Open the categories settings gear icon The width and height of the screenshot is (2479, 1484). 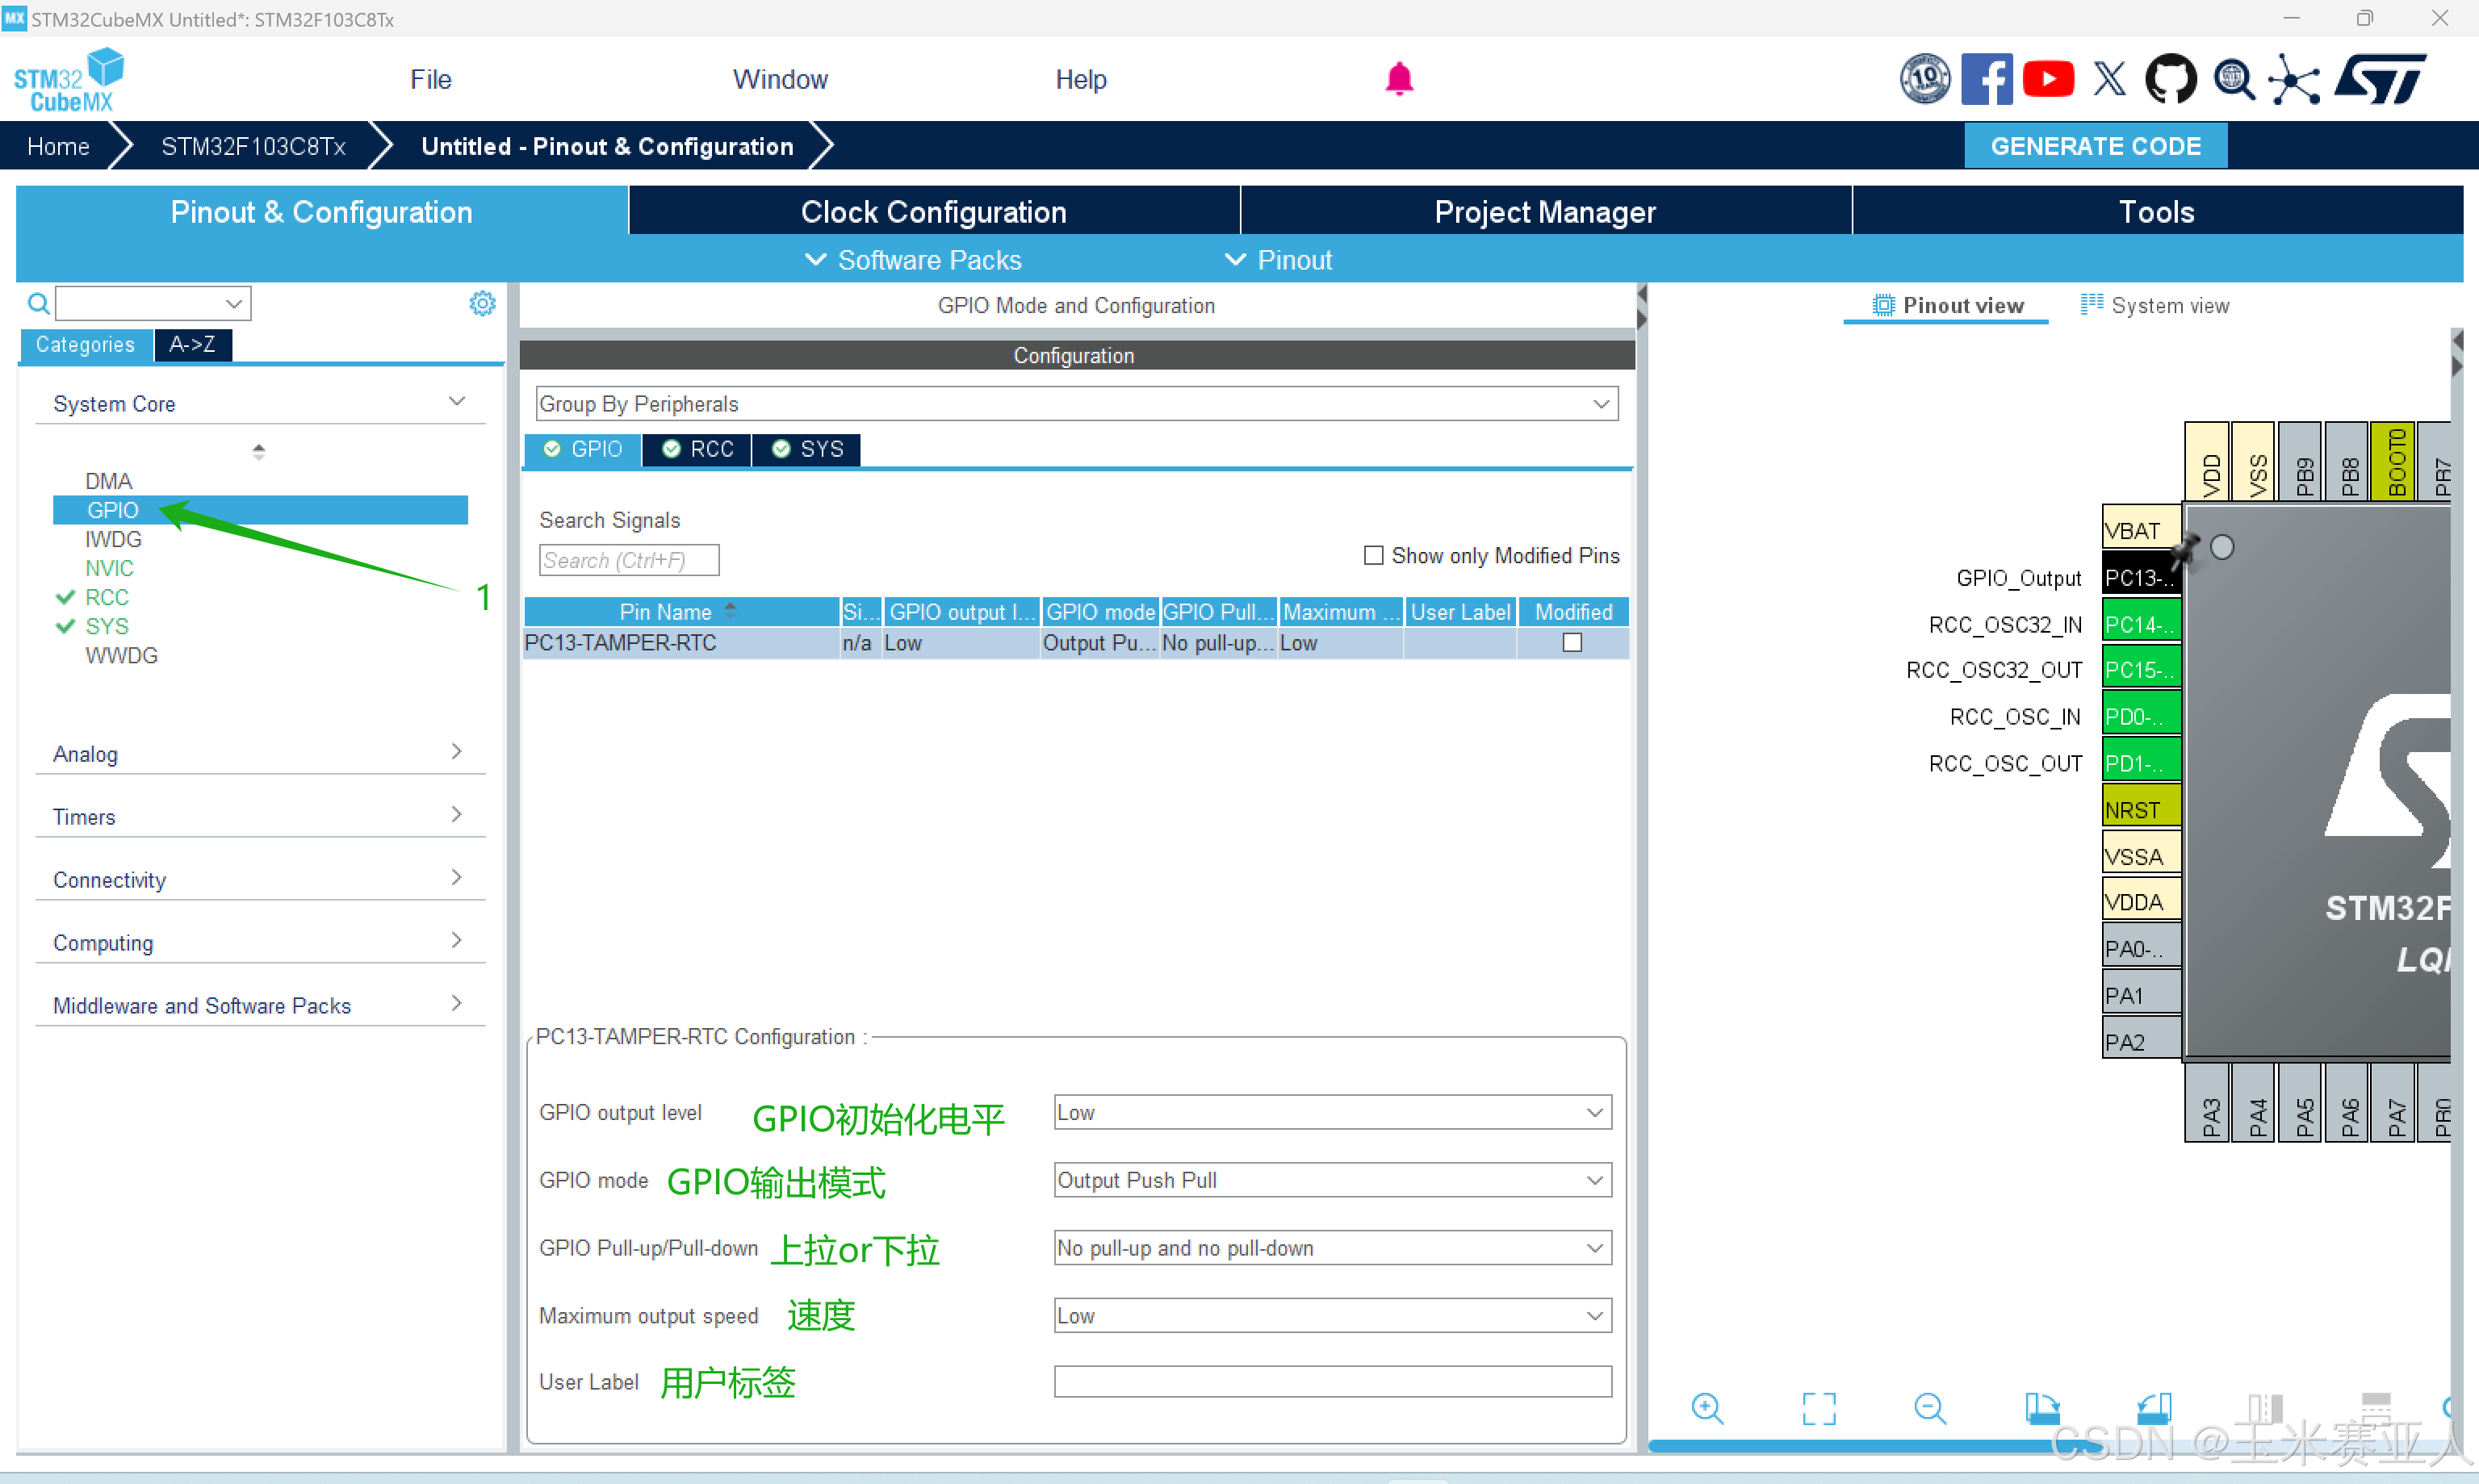(x=482, y=304)
